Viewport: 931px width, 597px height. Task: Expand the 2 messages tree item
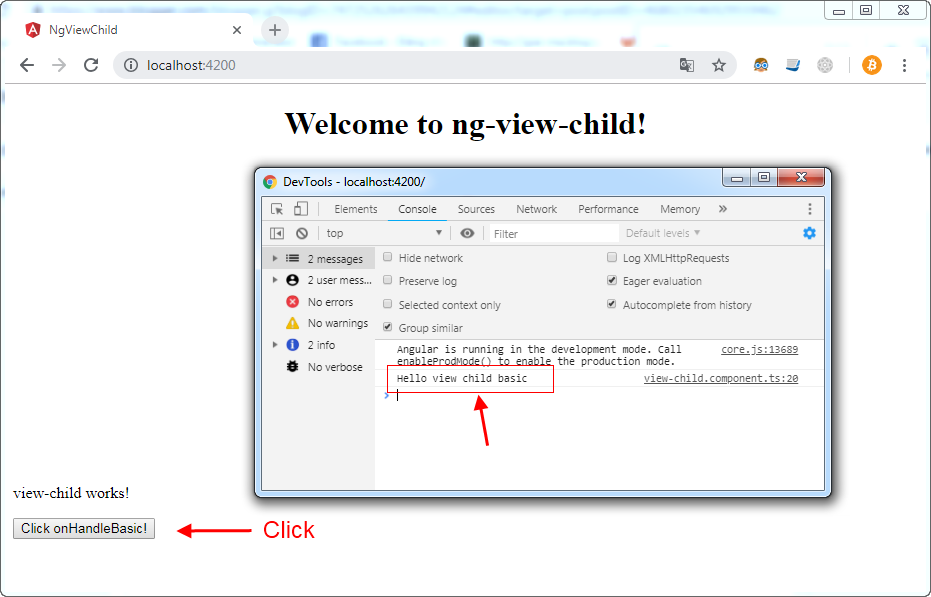click(x=275, y=257)
